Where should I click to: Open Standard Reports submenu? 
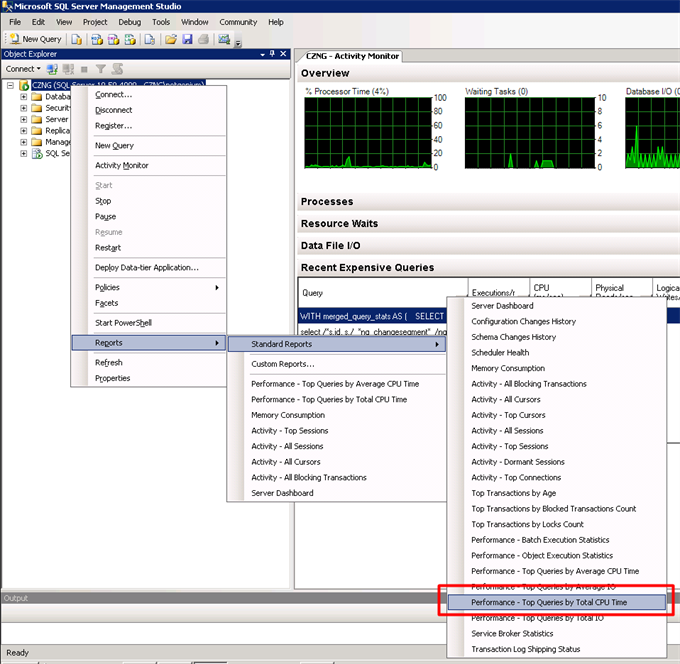pos(337,344)
